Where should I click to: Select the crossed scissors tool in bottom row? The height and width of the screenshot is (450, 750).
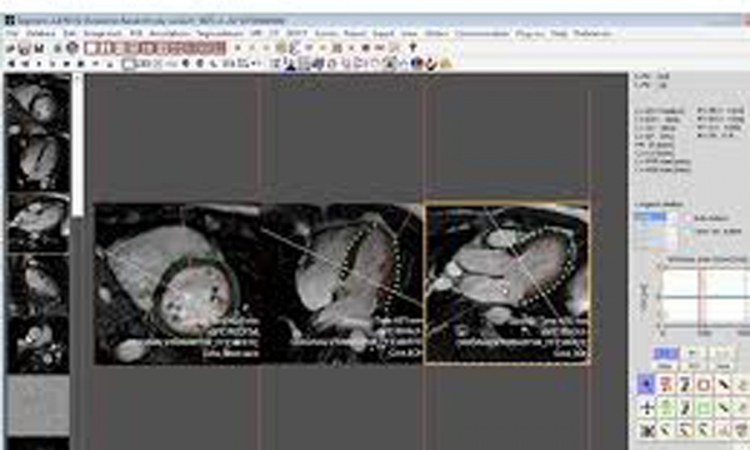pos(647,430)
